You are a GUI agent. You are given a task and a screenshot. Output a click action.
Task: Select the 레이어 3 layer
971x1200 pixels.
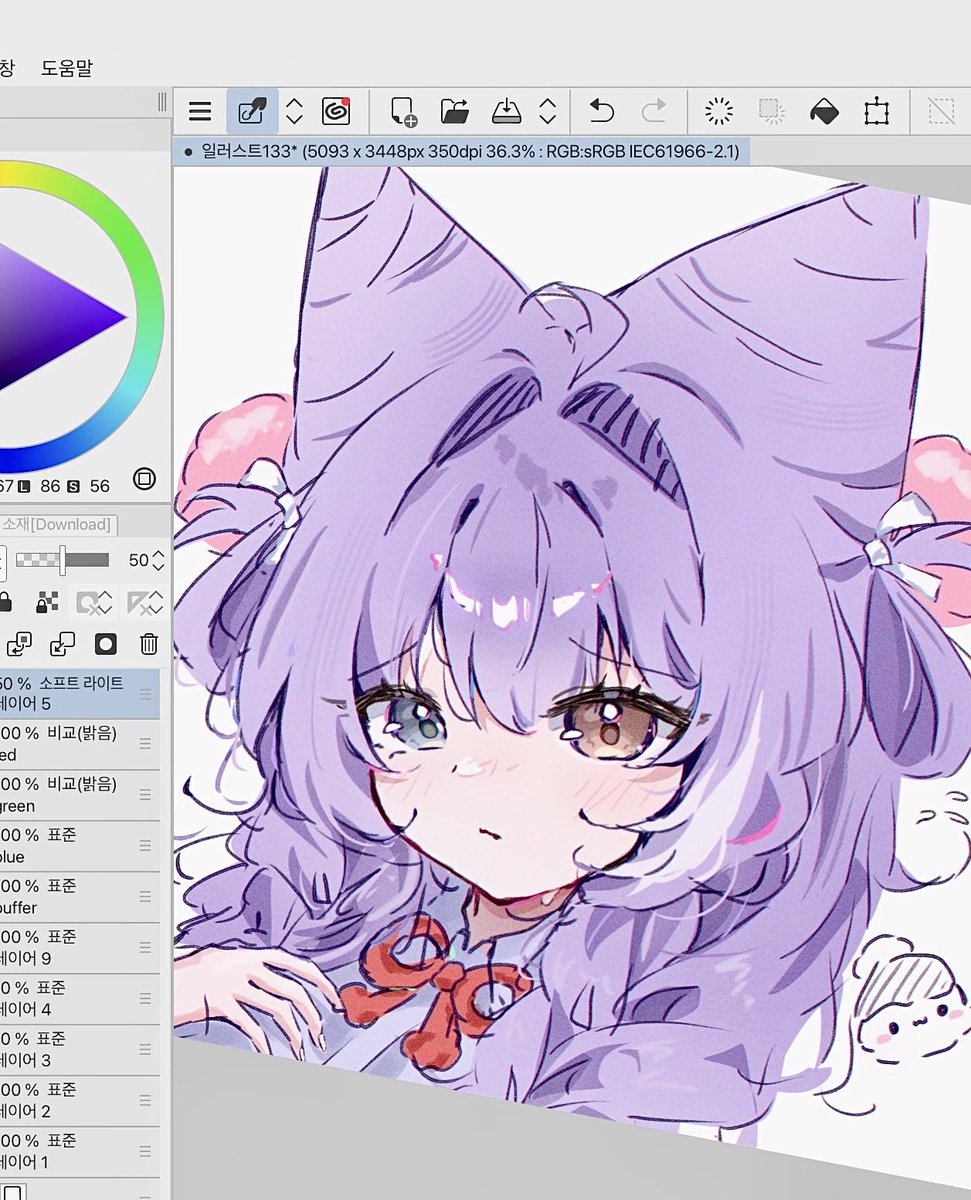[x=80, y=1050]
